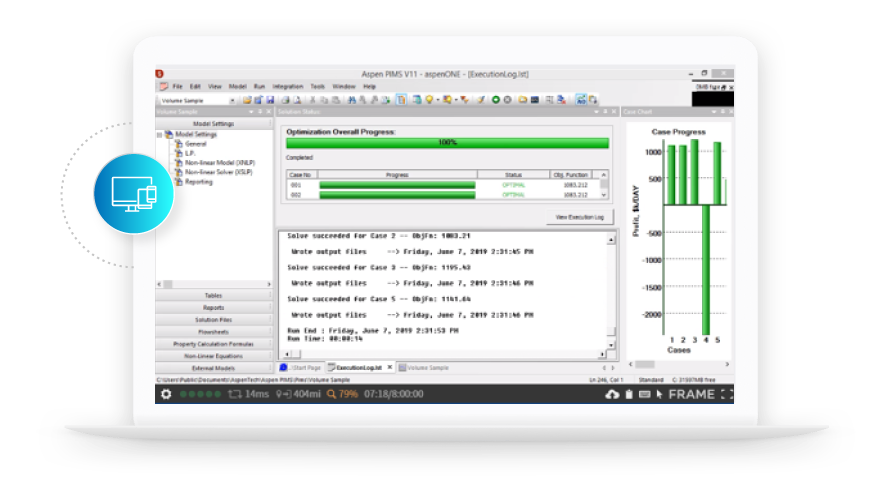Click the View Execution Log button
This screenshot has height=495, width=892.
coord(578,217)
